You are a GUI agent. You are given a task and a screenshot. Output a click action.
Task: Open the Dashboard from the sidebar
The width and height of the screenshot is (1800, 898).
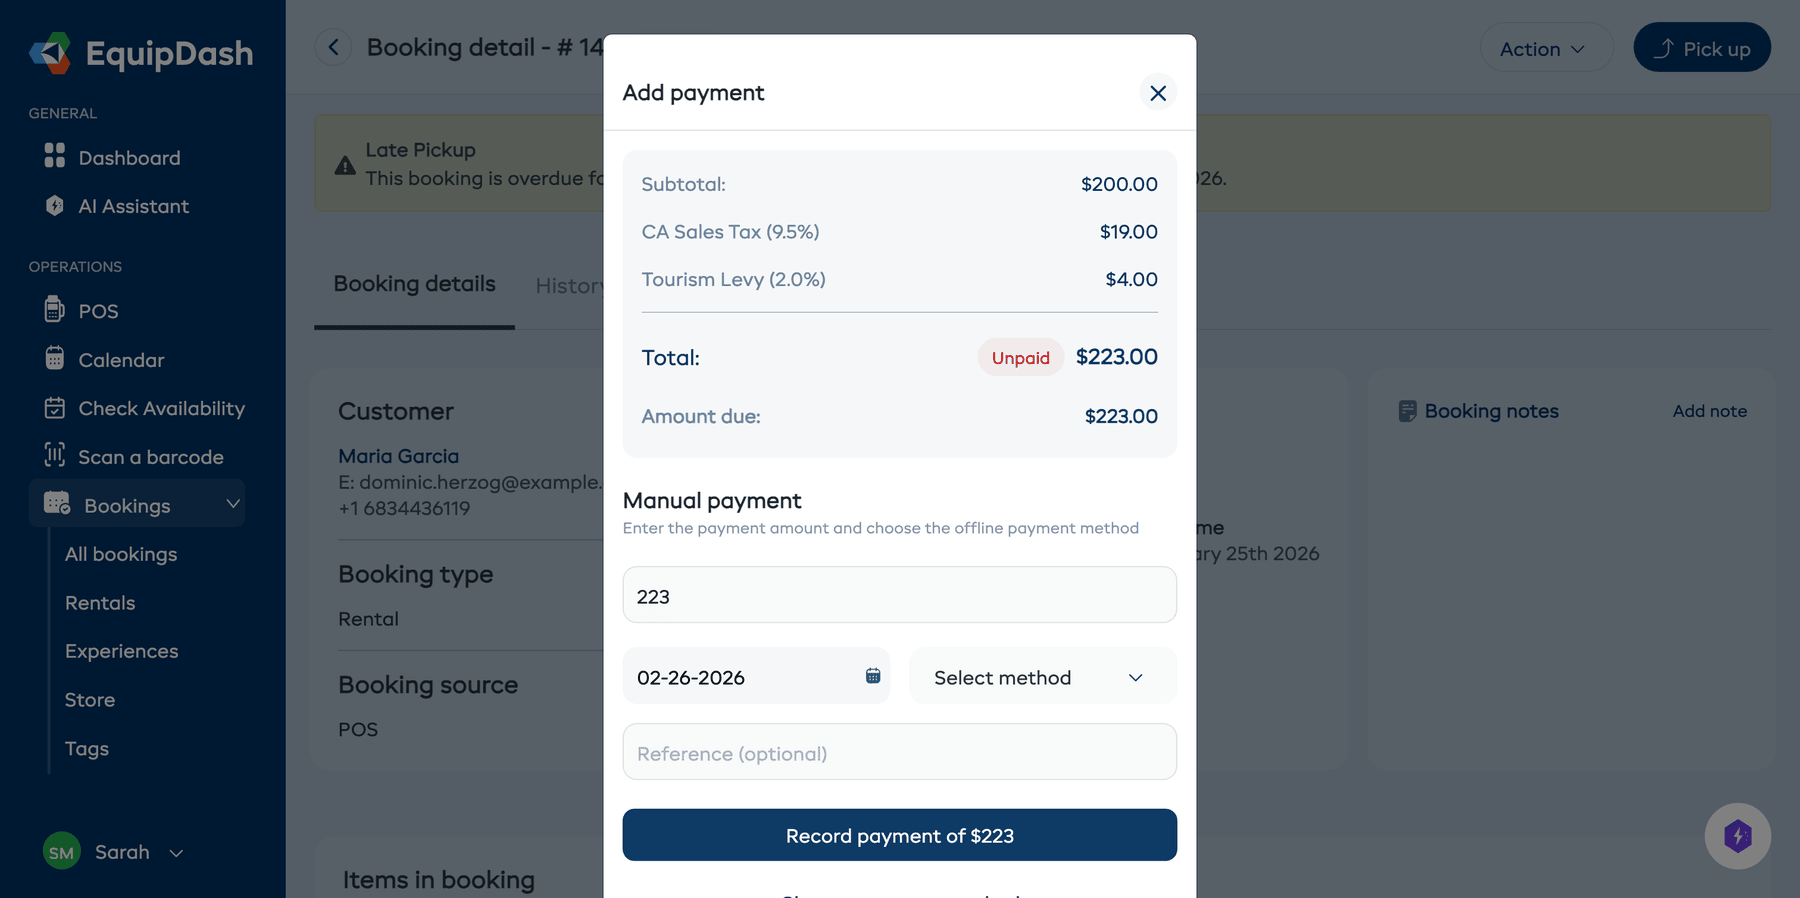tap(128, 157)
